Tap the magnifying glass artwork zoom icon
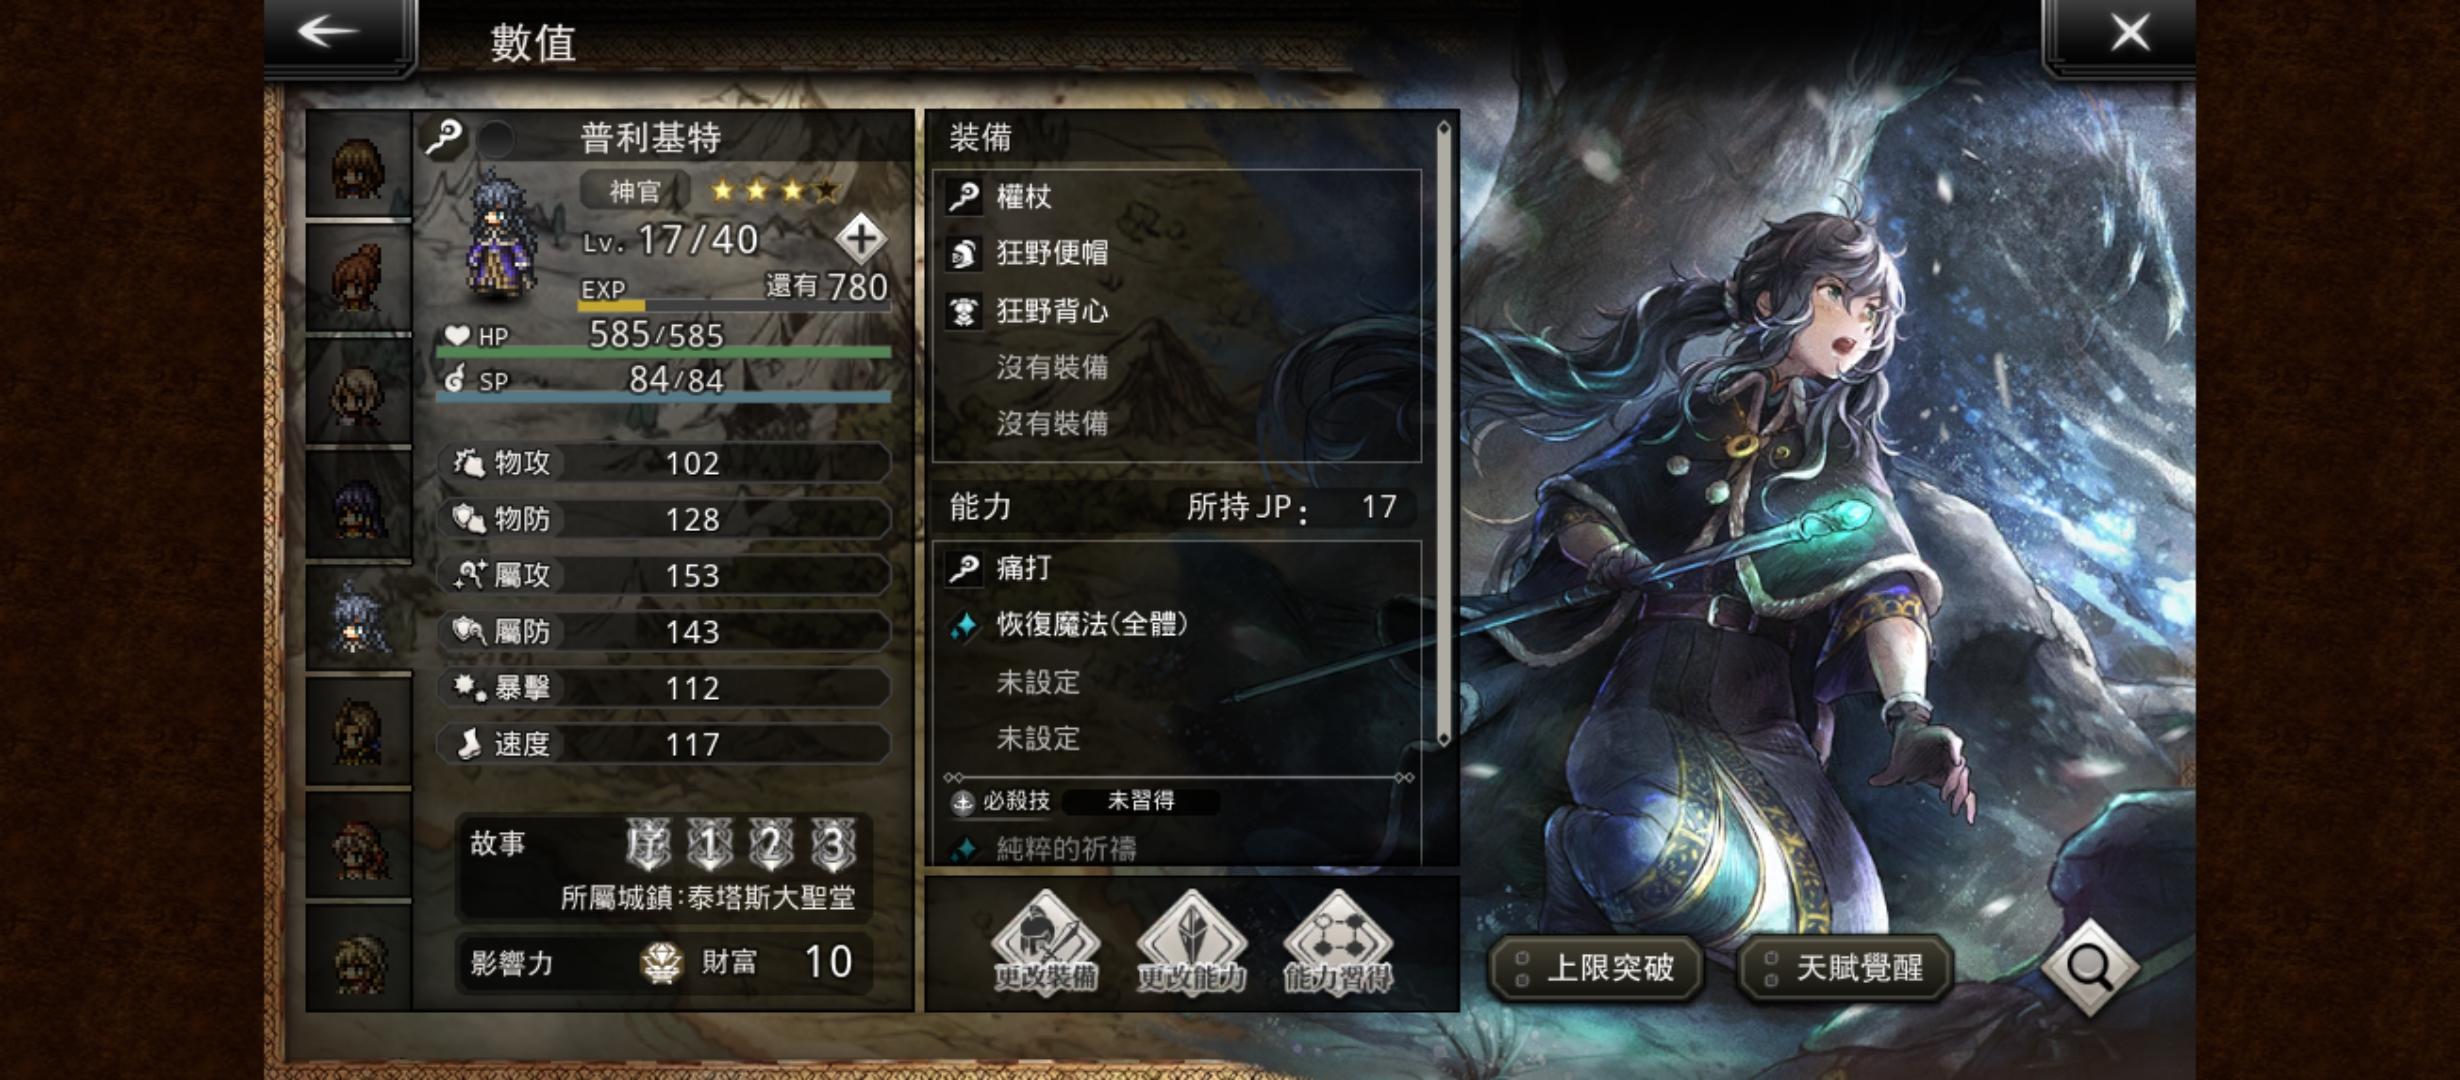Viewport: 2460px width, 1080px height. click(x=2090, y=966)
